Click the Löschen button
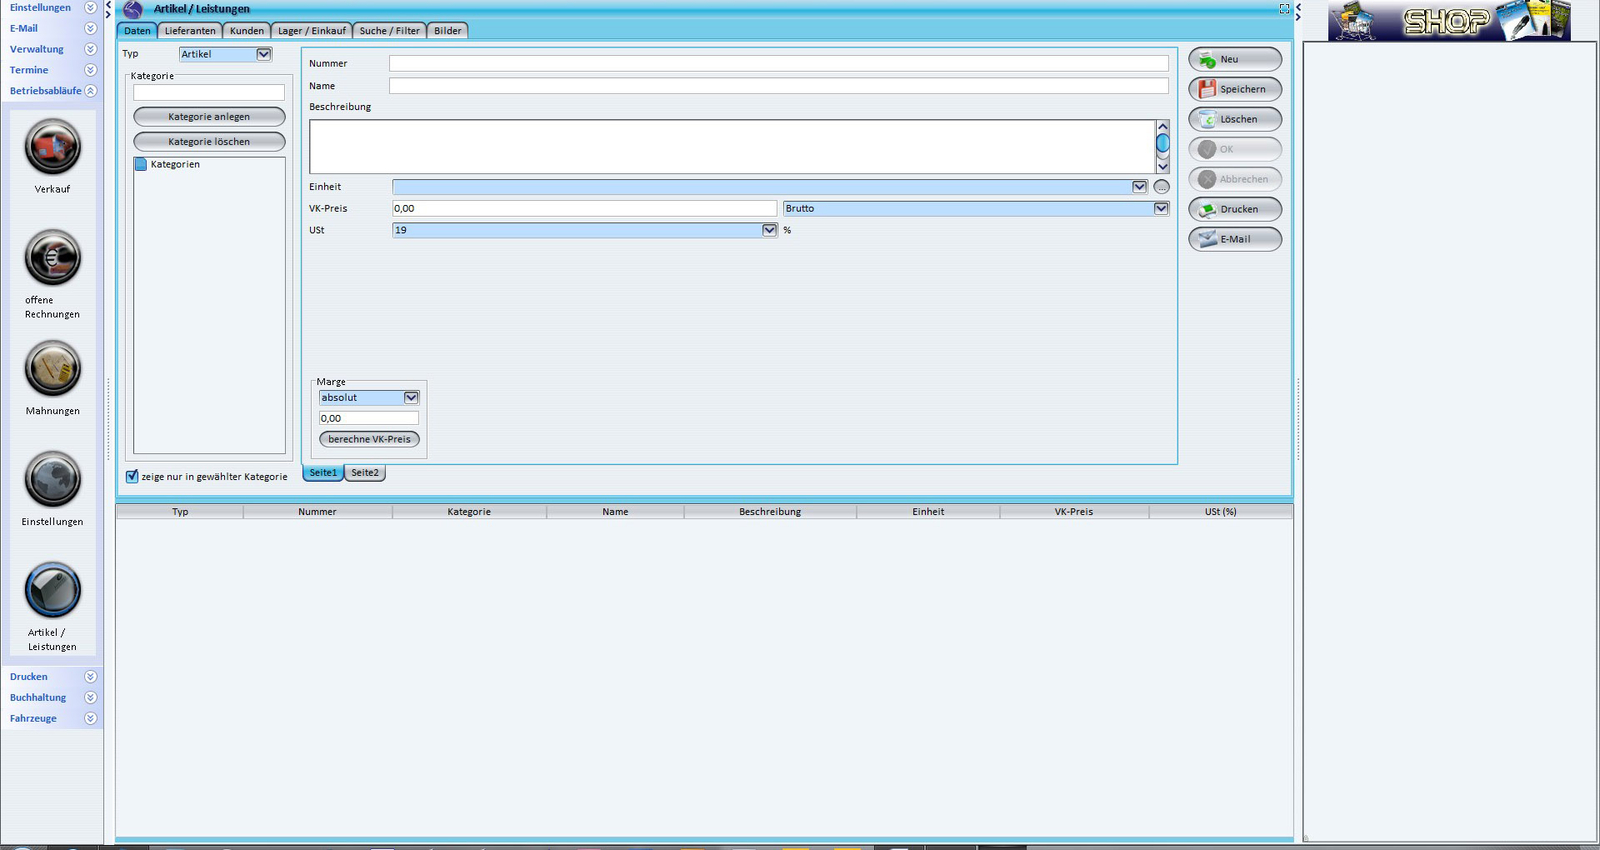 (1235, 119)
